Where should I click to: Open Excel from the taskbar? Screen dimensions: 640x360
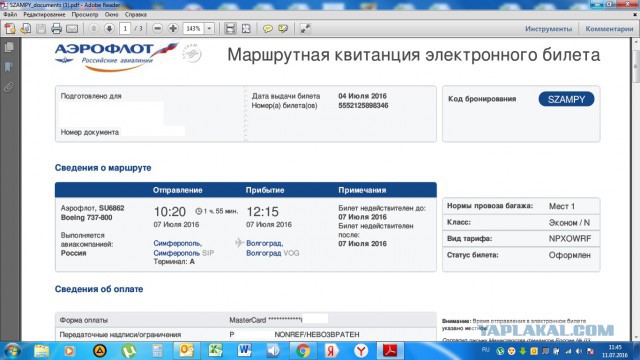point(216,351)
